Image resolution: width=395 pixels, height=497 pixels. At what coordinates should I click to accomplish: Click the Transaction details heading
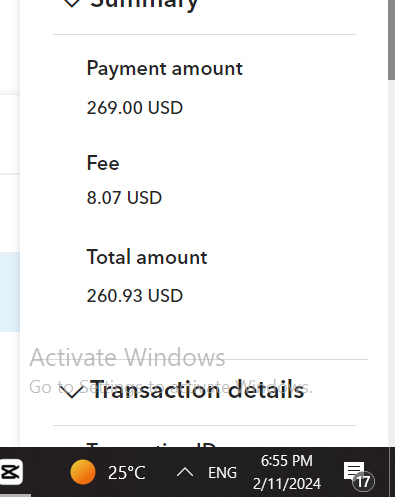point(197,390)
